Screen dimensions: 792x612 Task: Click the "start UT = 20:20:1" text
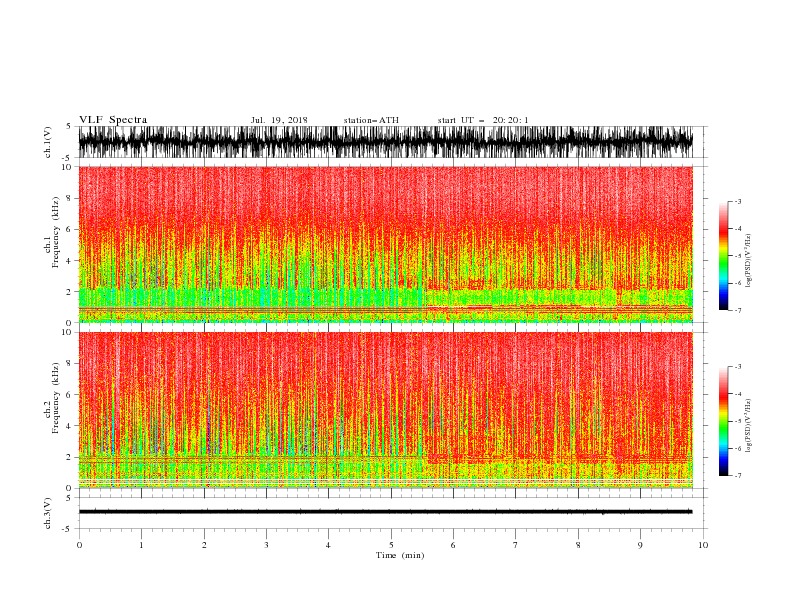483,120
